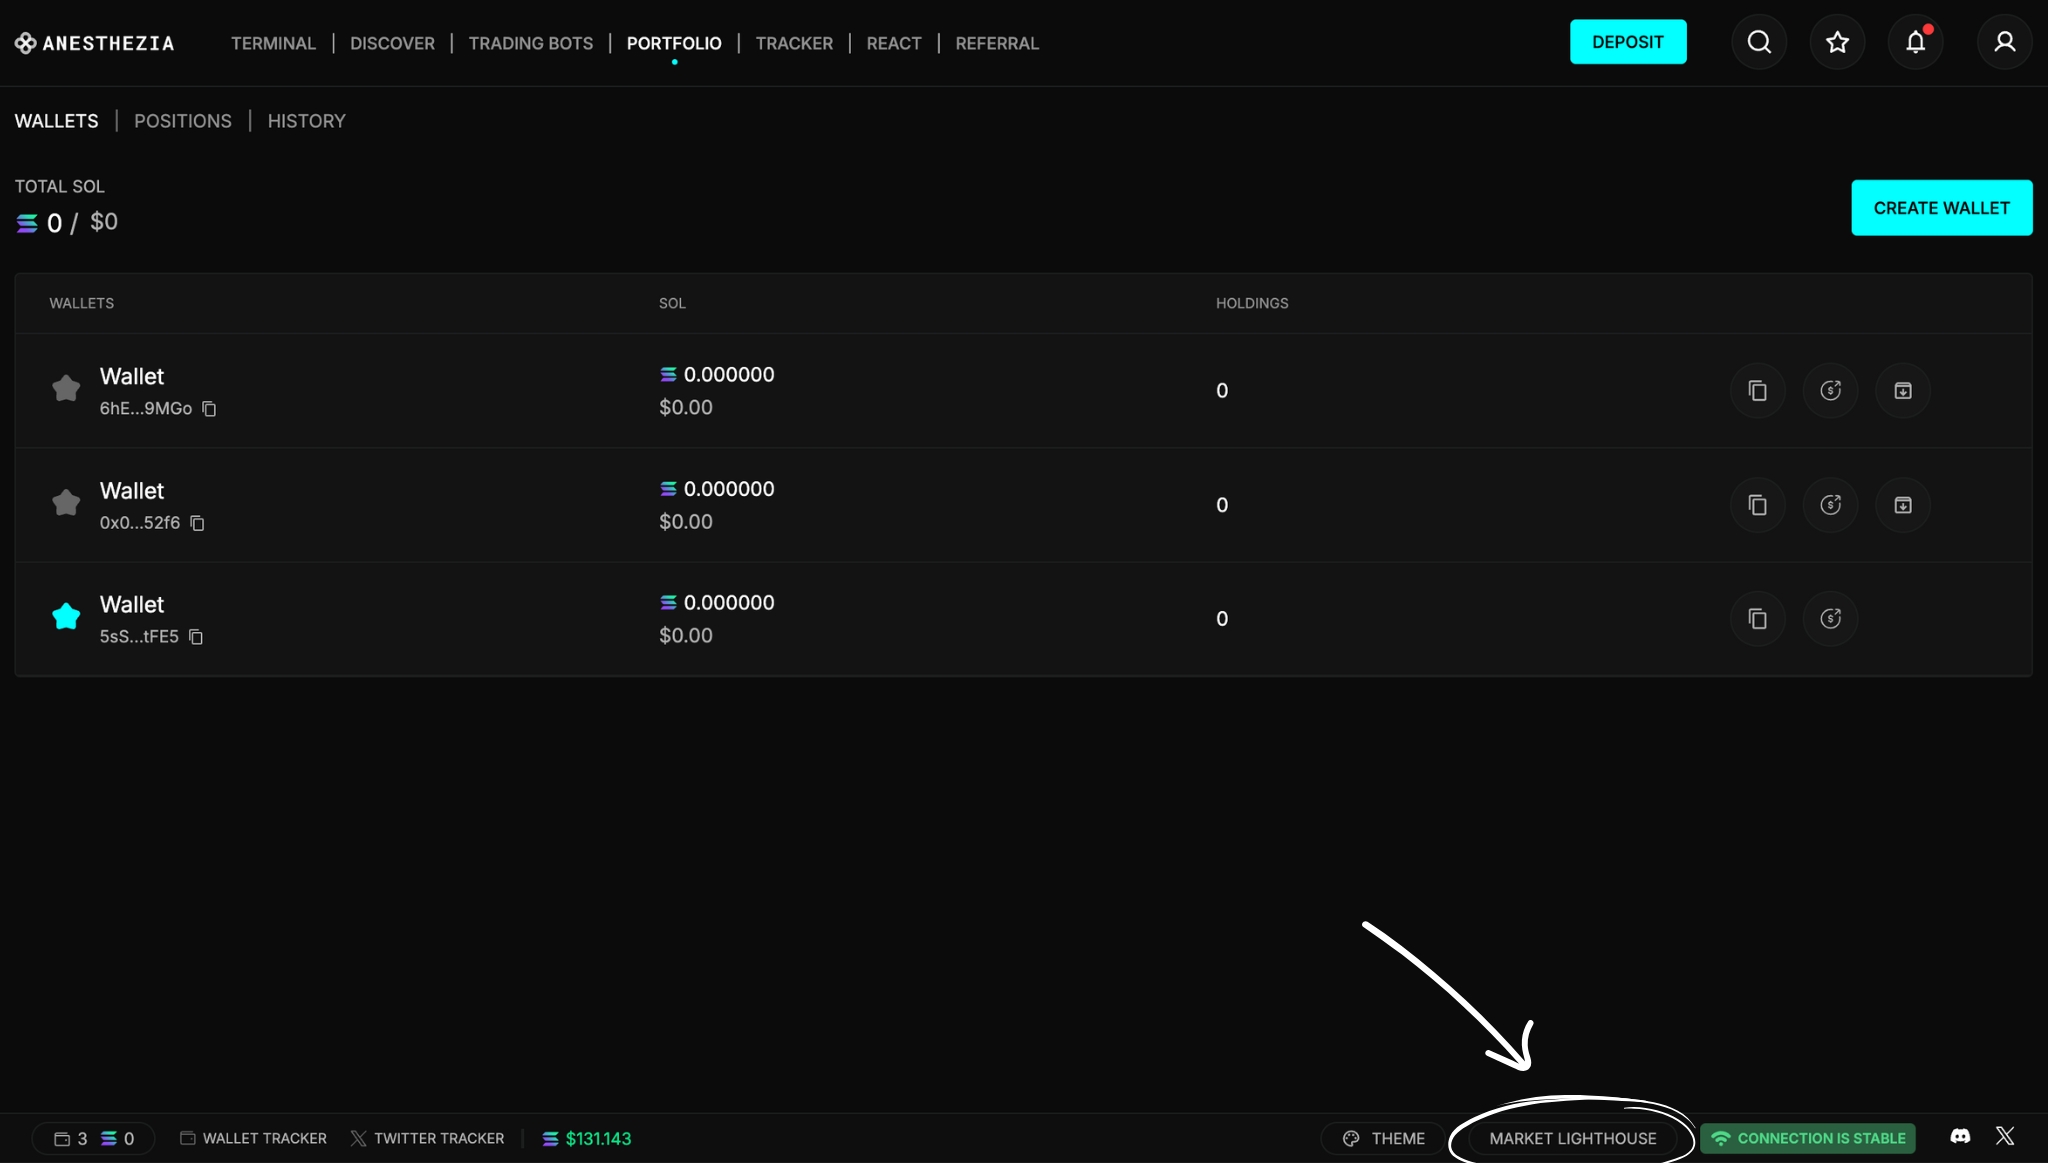Click the Create Wallet button

coord(1941,208)
